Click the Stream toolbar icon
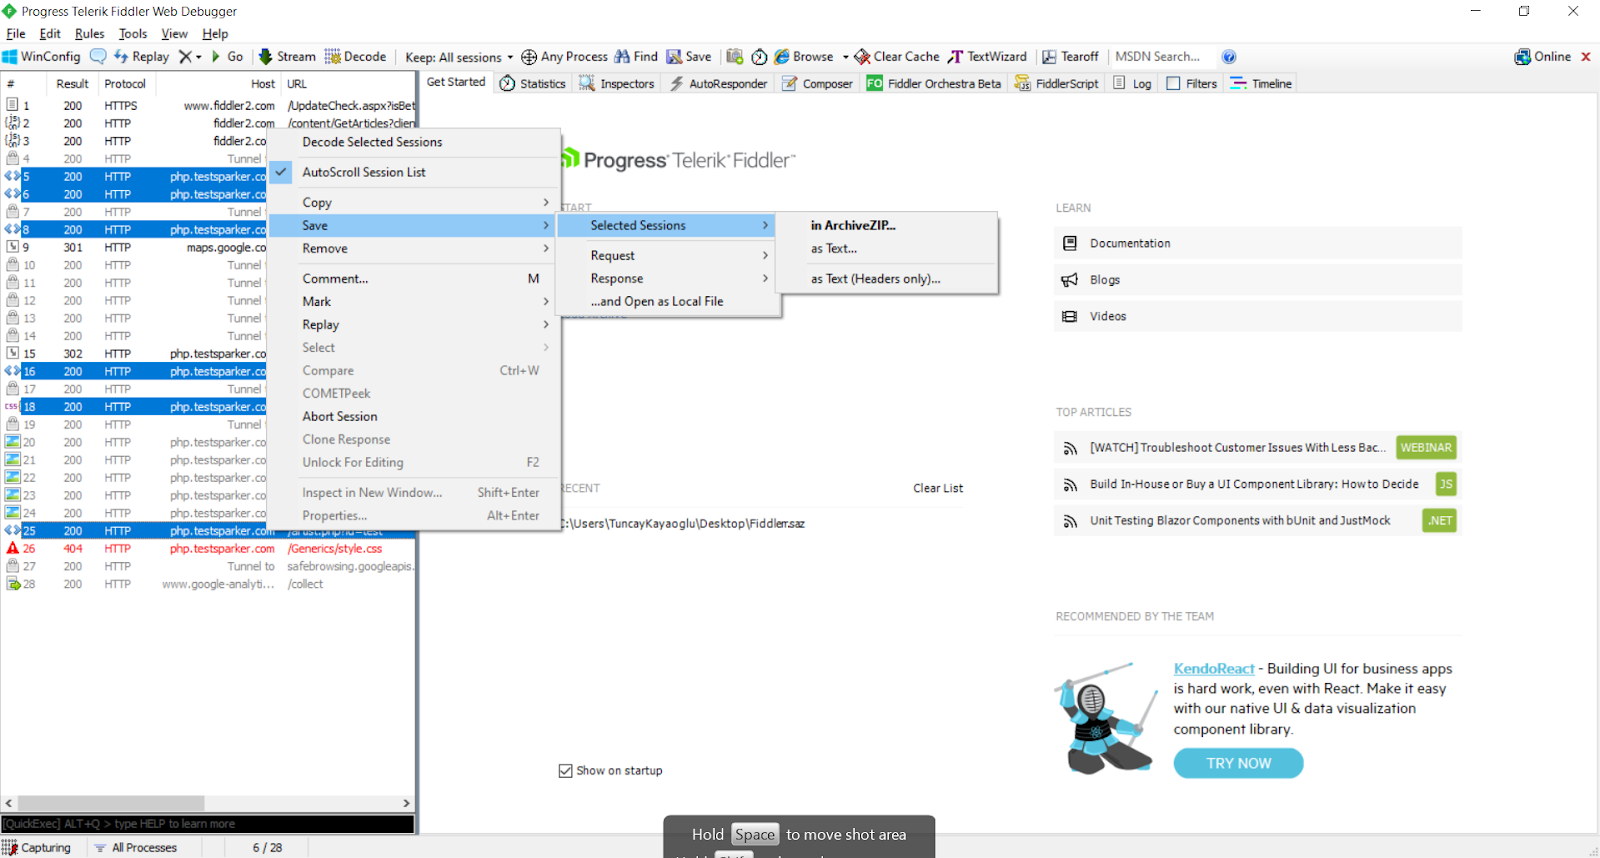 266,57
